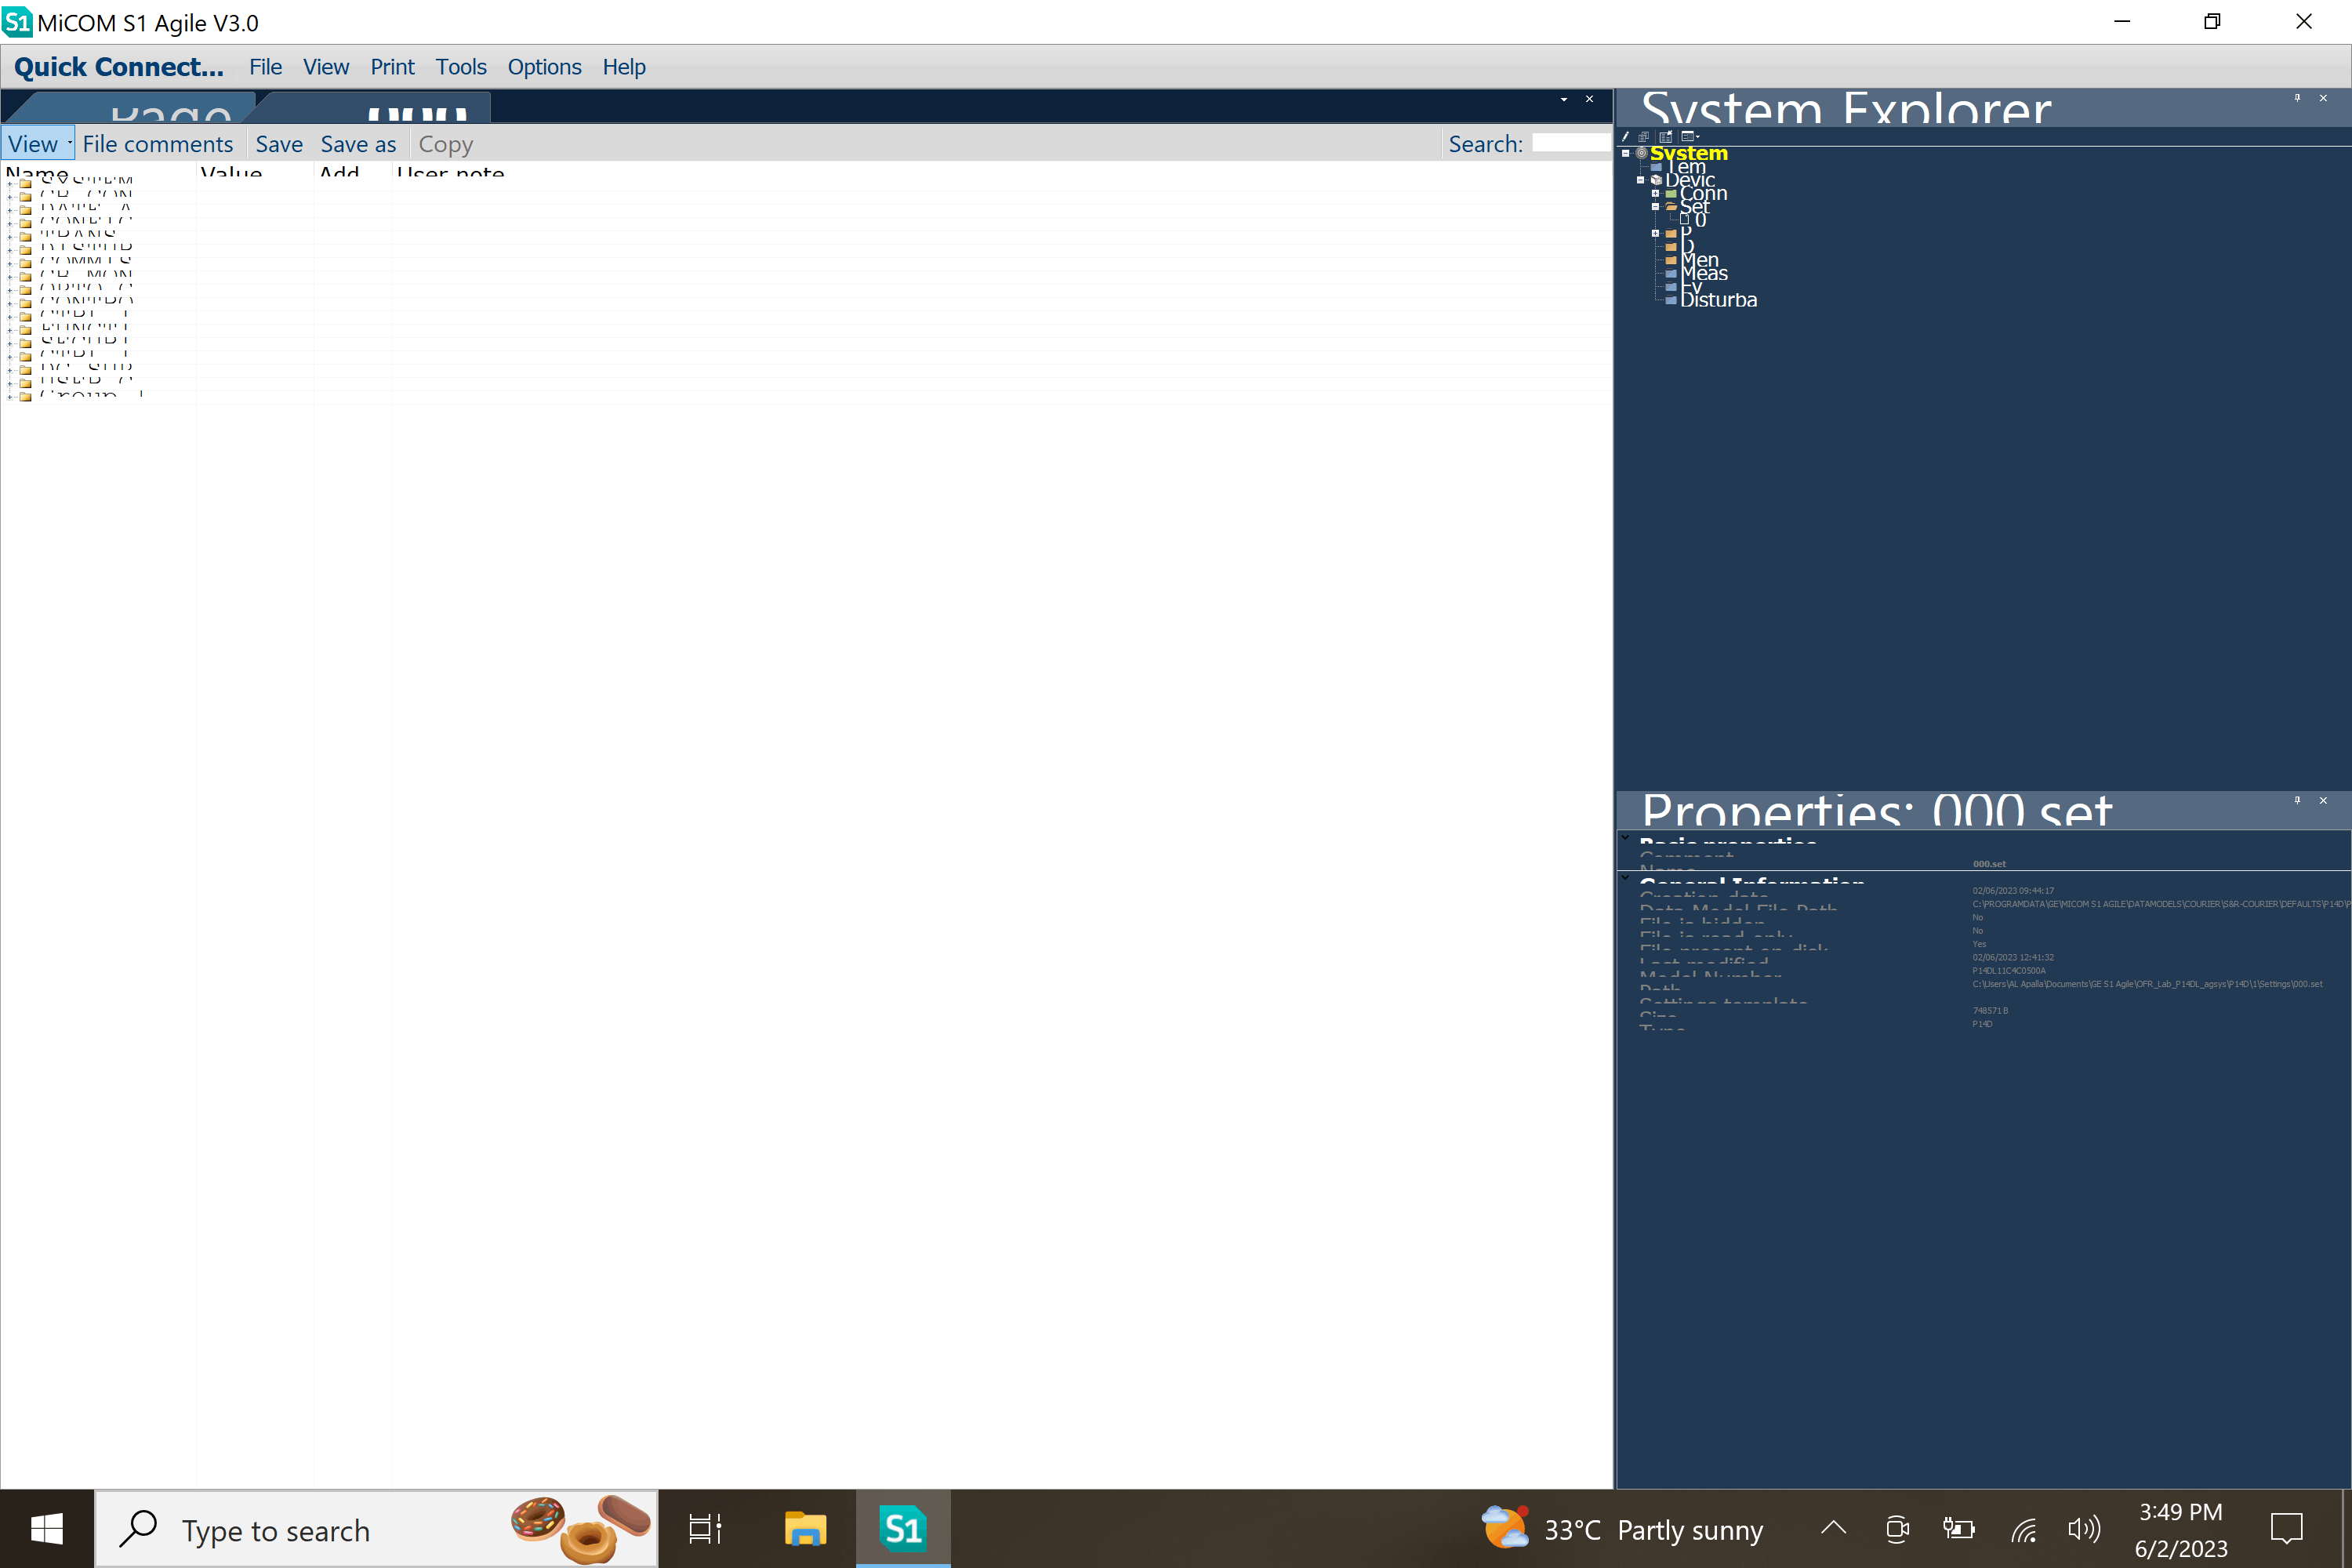Click the pencil edit icon in System Explorer
The image size is (2352, 1568).
(1625, 136)
